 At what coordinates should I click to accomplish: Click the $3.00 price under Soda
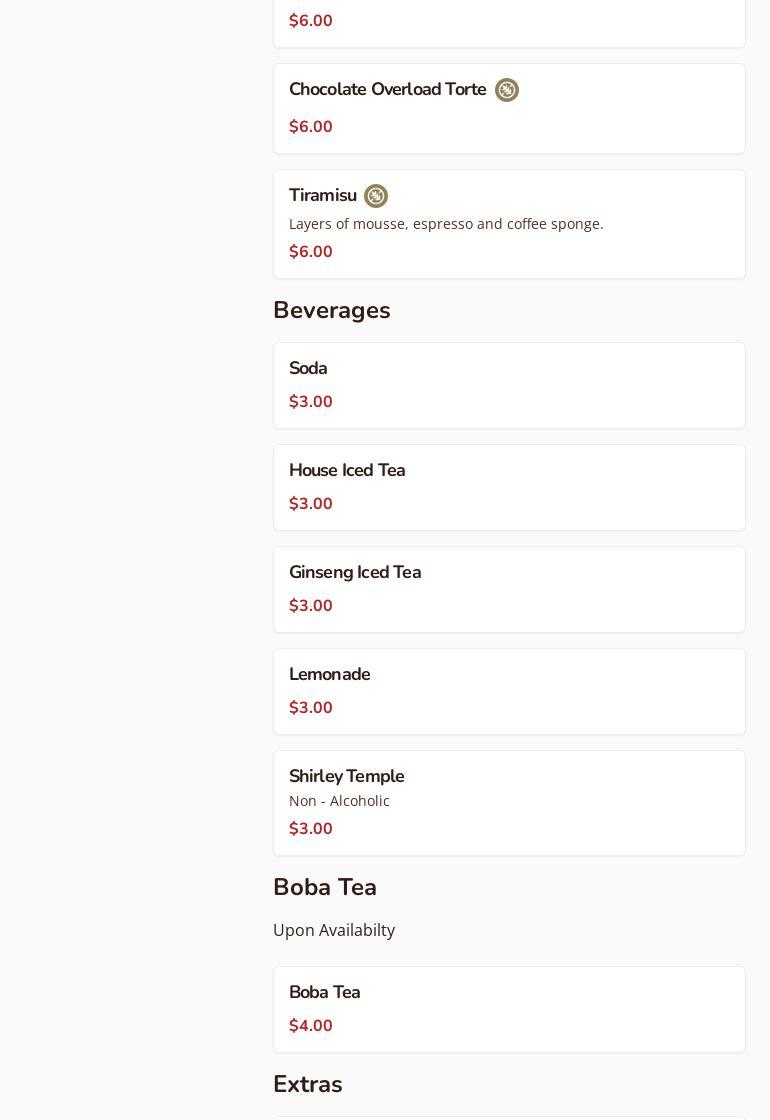pyautogui.click(x=311, y=402)
